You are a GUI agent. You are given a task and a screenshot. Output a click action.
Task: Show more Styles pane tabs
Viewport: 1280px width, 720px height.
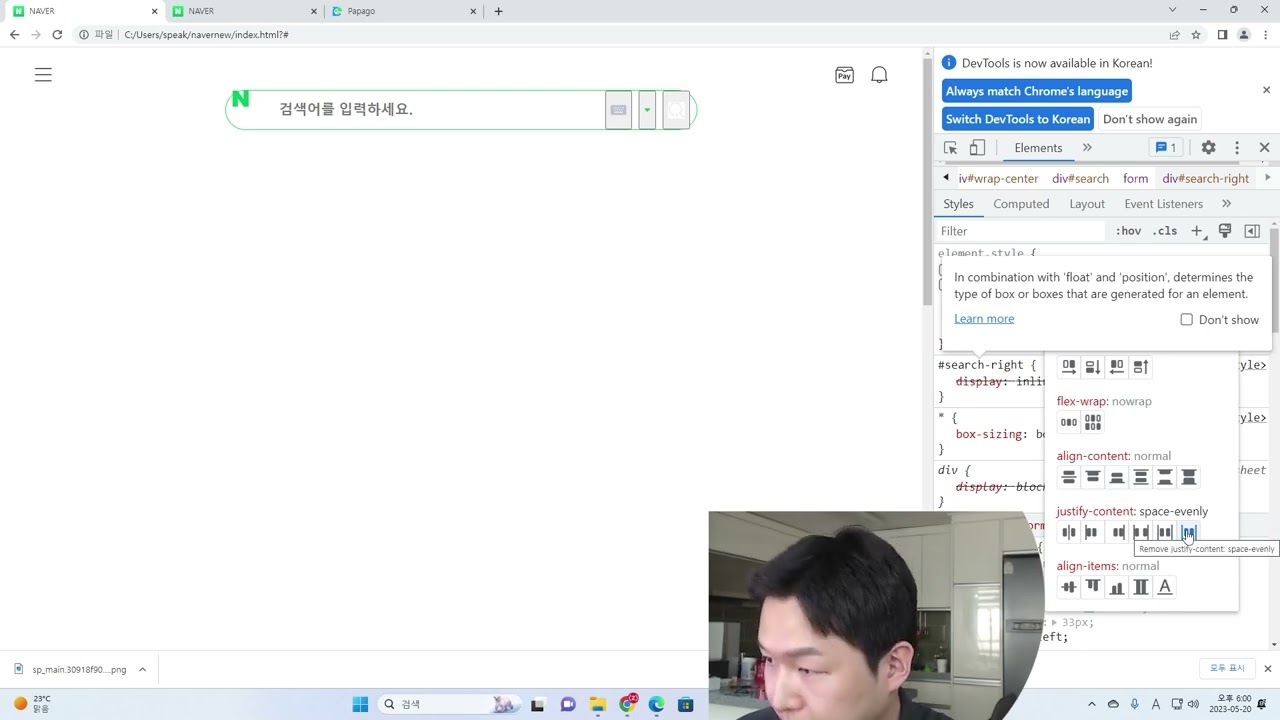[x=1226, y=204]
